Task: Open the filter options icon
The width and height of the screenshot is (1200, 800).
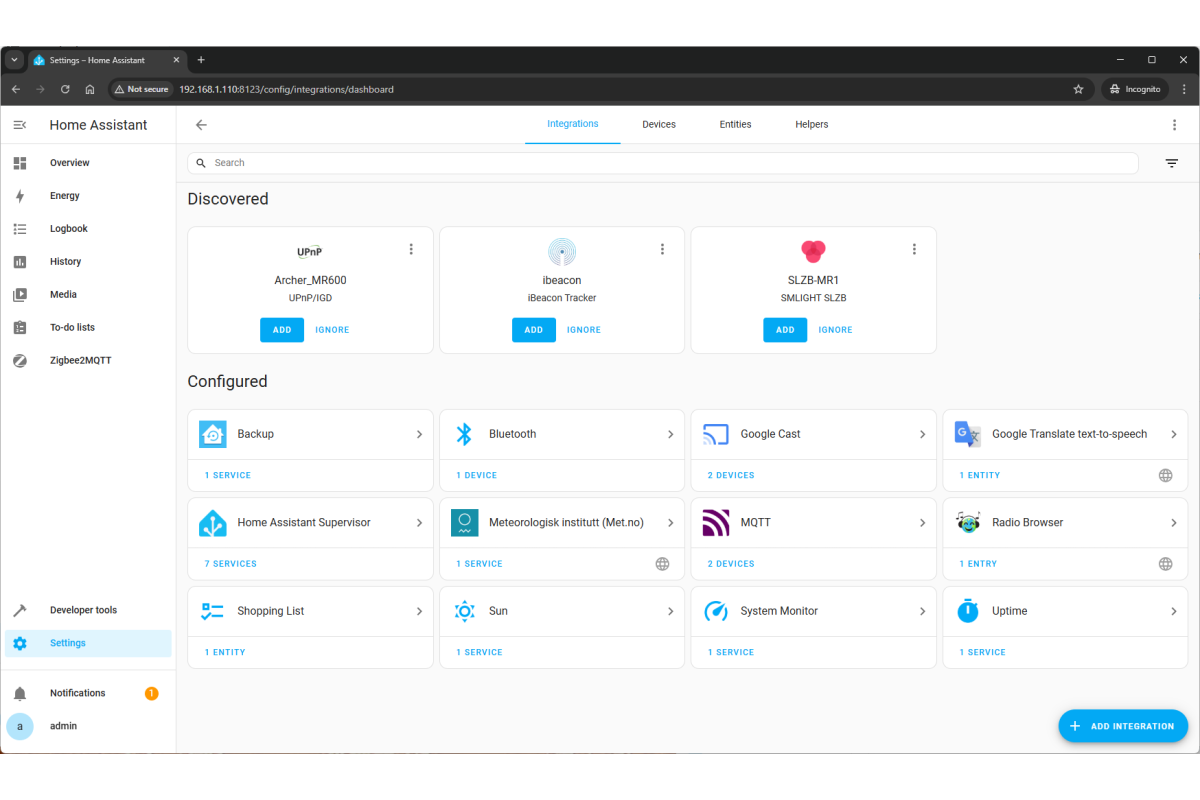Action: pyautogui.click(x=1171, y=163)
